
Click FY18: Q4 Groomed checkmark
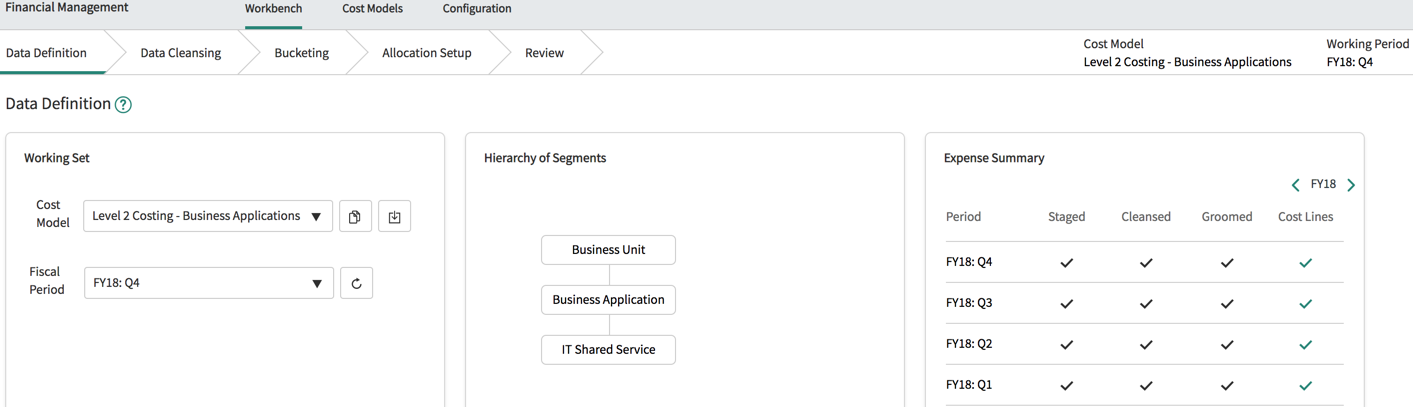tap(1227, 263)
